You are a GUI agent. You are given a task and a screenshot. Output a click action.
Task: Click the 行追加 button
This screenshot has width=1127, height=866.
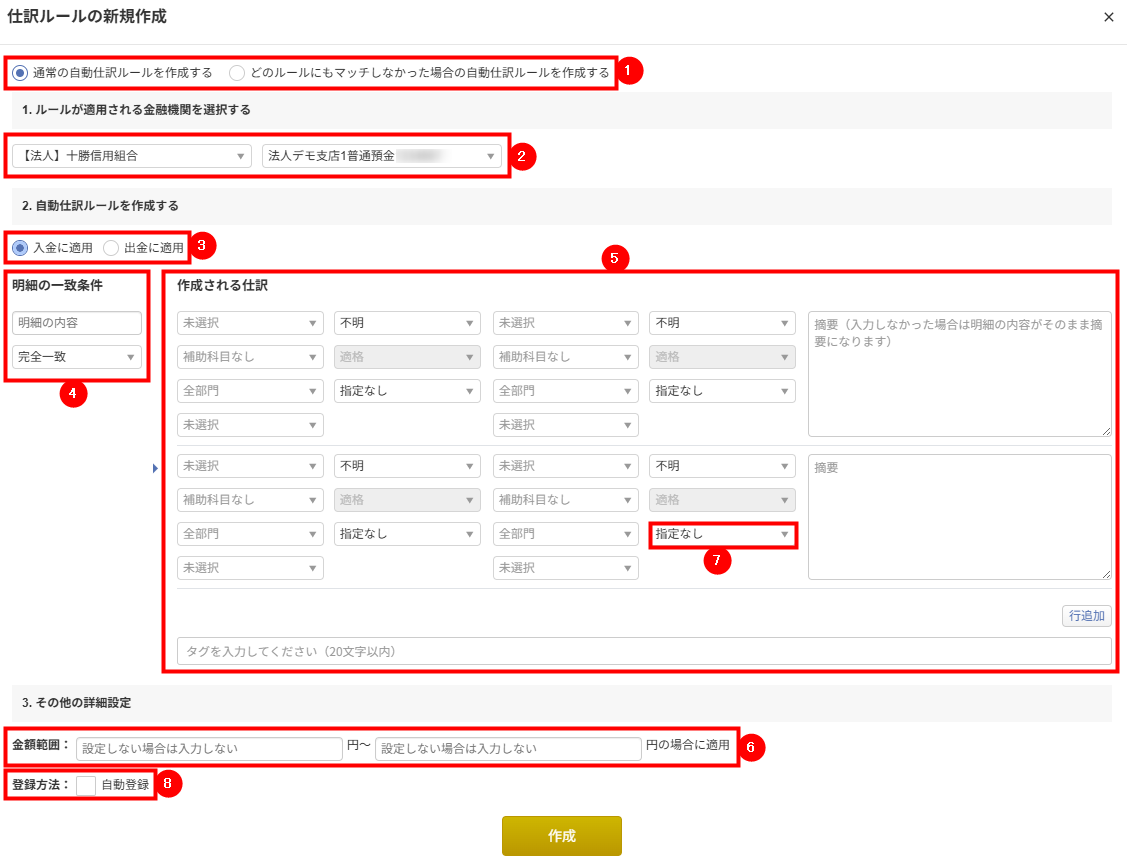click(1086, 616)
